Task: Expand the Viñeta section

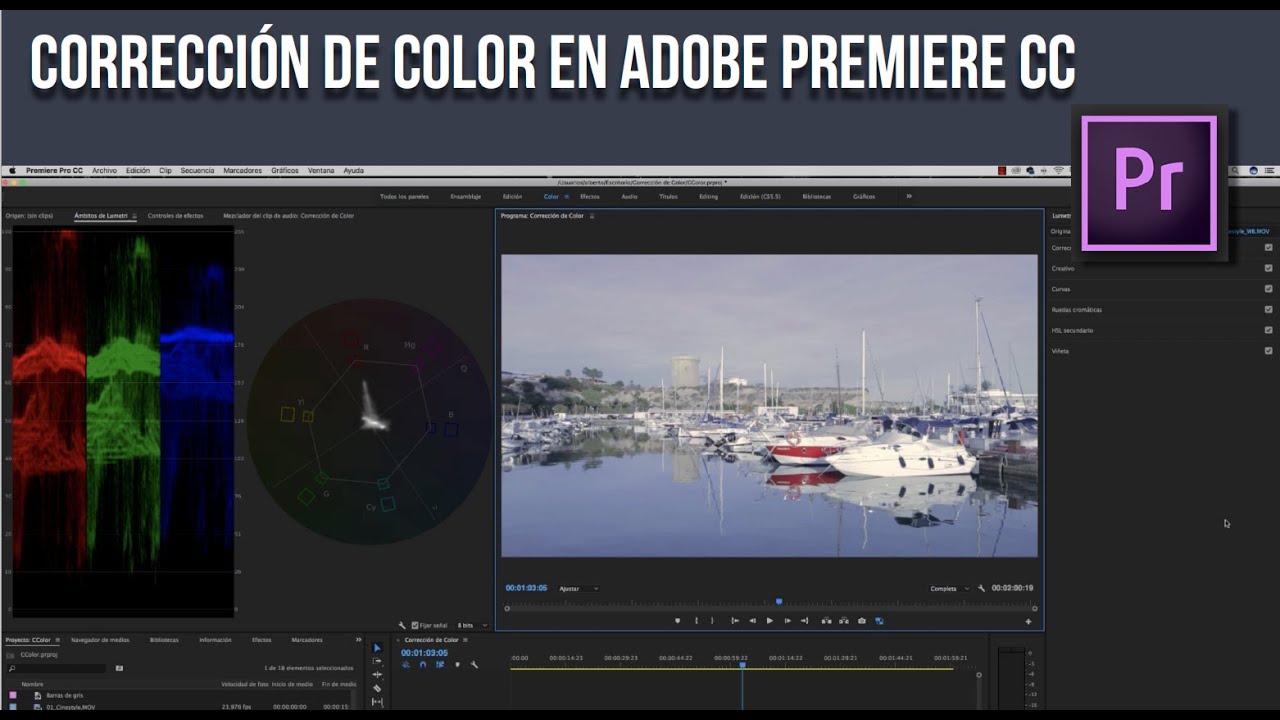Action: coord(1060,351)
